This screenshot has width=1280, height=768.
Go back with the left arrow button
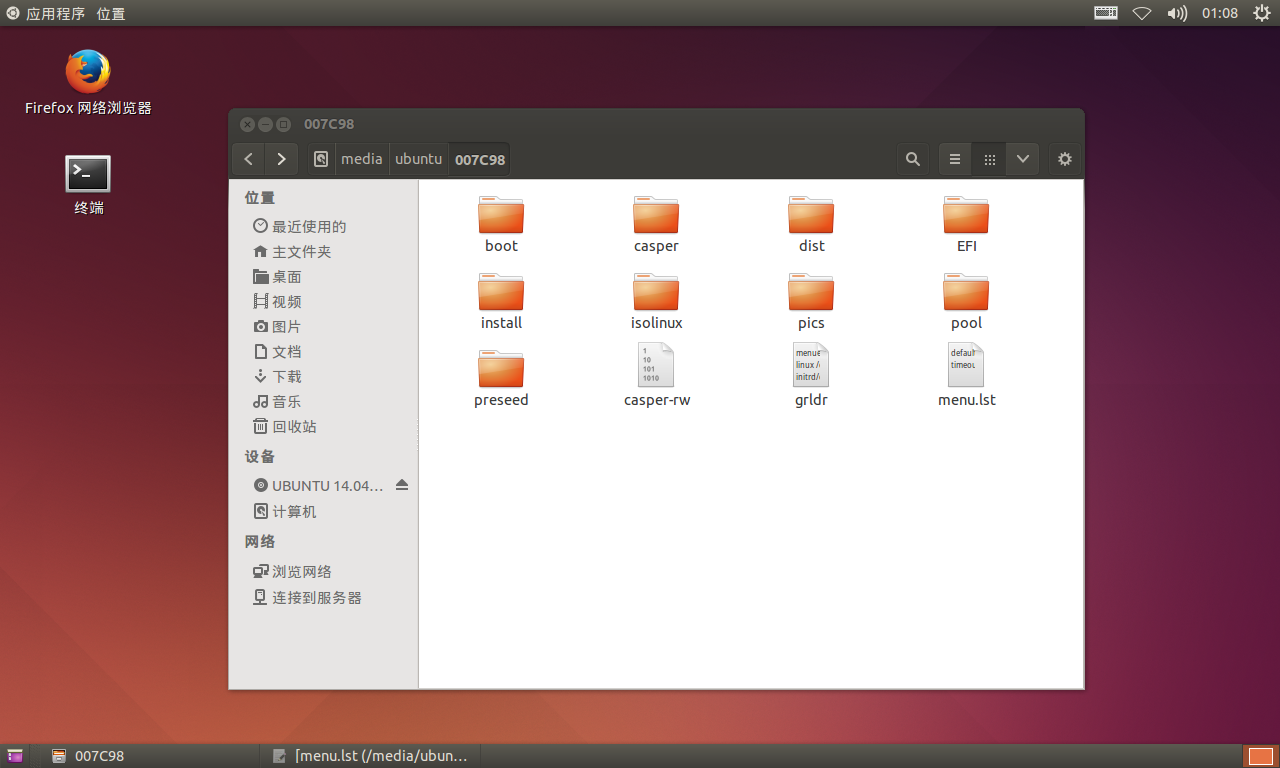click(x=249, y=159)
